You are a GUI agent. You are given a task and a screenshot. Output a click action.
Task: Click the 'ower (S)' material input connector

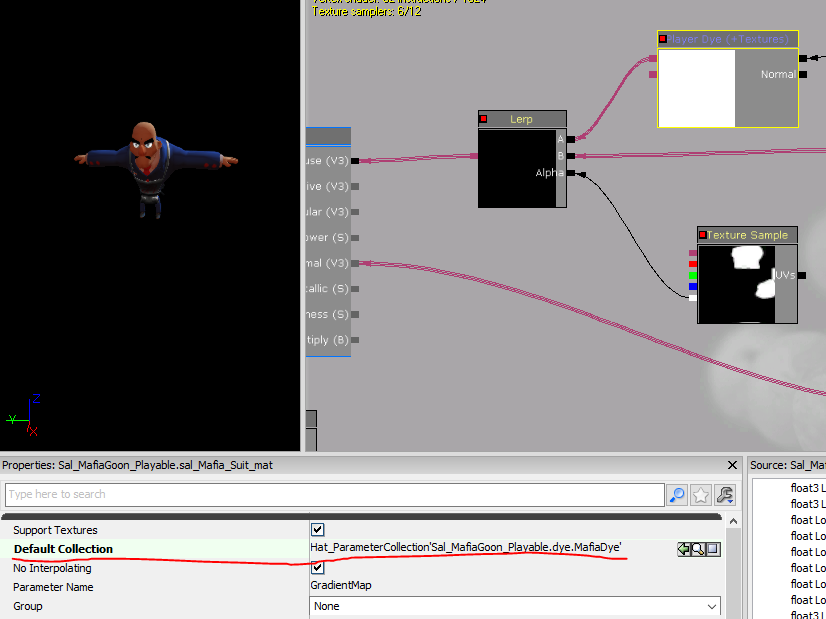[x=355, y=238]
